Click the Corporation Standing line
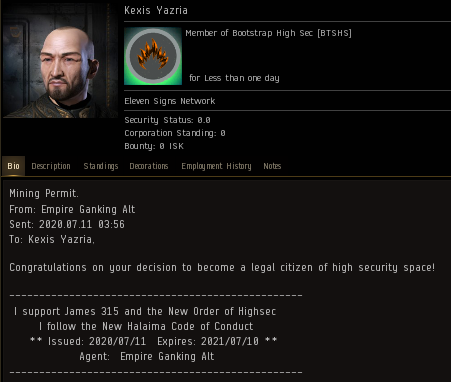 pyautogui.click(x=175, y=133)
